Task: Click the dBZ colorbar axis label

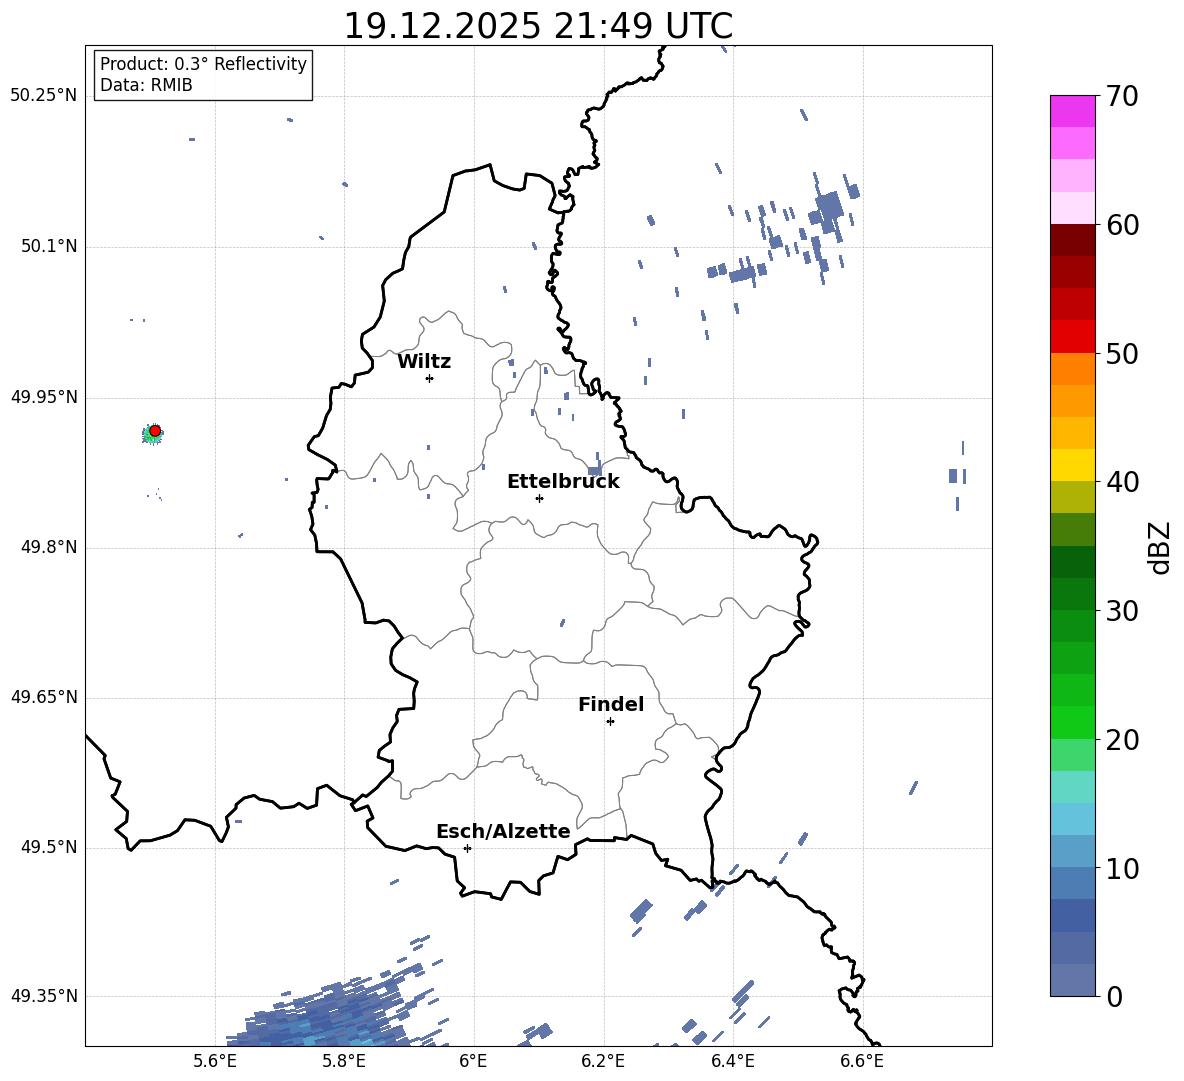Action: click(x=1160, y=547)
